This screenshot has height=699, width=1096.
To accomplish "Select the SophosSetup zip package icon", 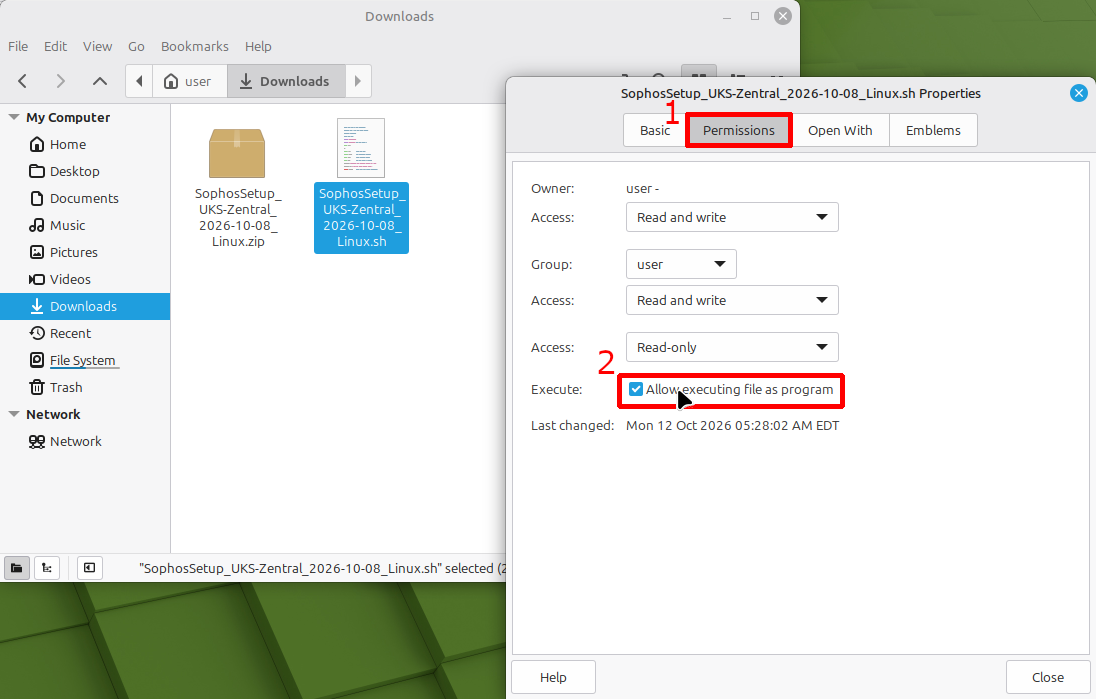I will [x=237, y=153].
